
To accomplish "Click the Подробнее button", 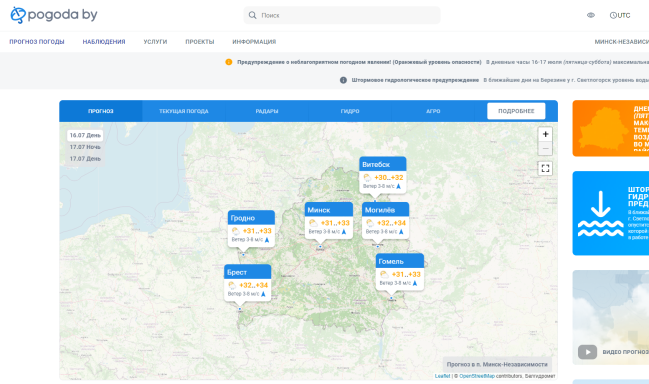I will point(516,111).
